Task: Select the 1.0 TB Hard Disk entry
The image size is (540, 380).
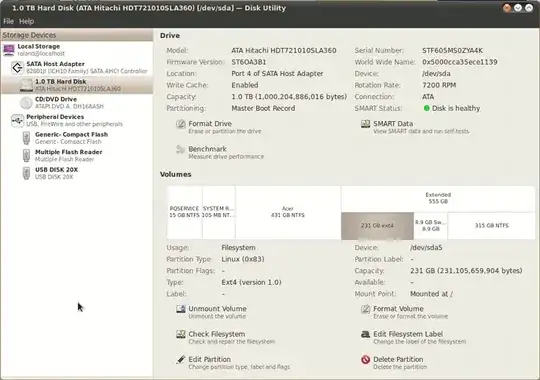Action: 77,85
